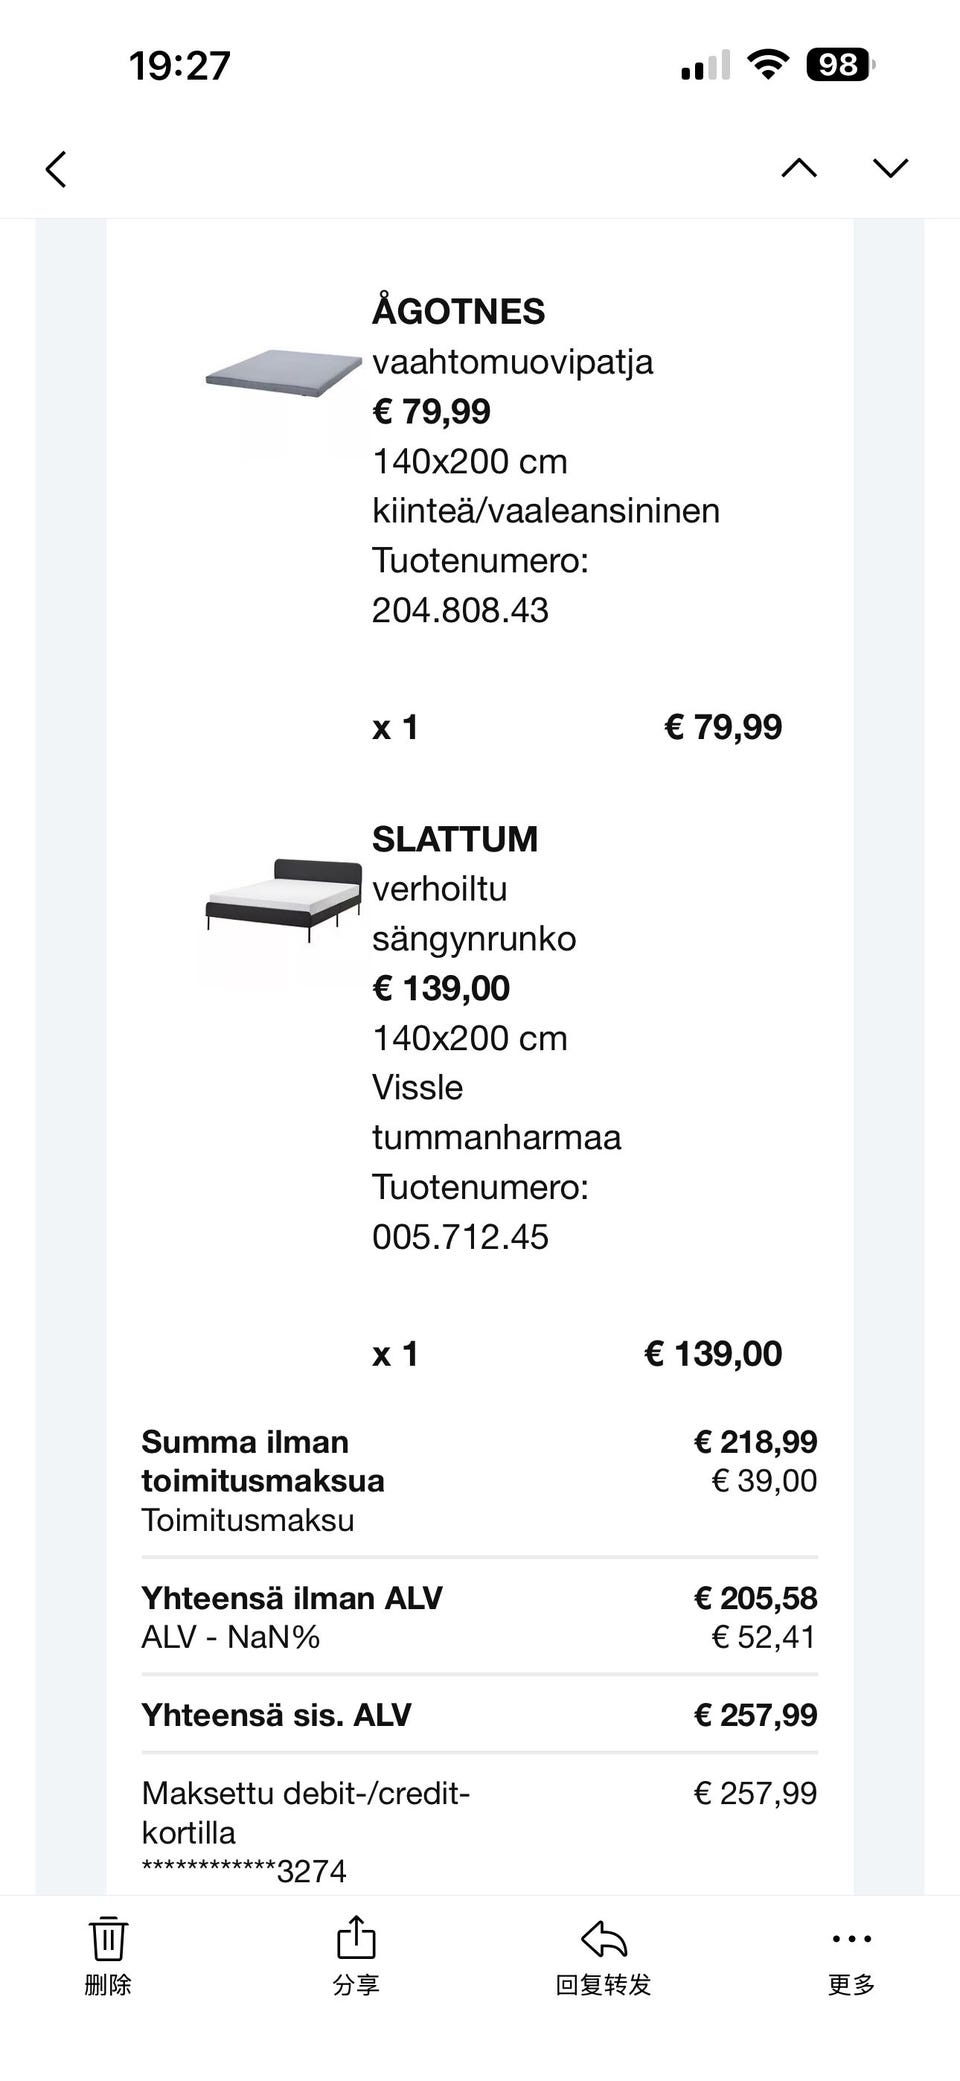Open the ÅGOTNES mattress thumbnail
The image size is (960, 2081).
point(283,371)
